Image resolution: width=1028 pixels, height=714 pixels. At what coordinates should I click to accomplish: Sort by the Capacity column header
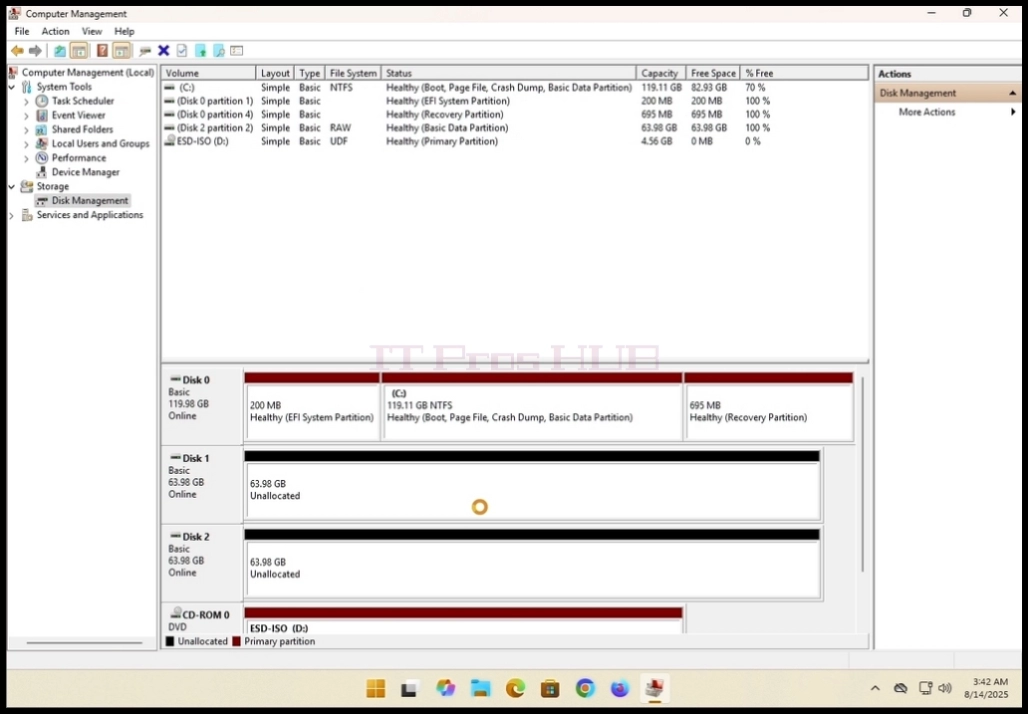click(661, 73)
